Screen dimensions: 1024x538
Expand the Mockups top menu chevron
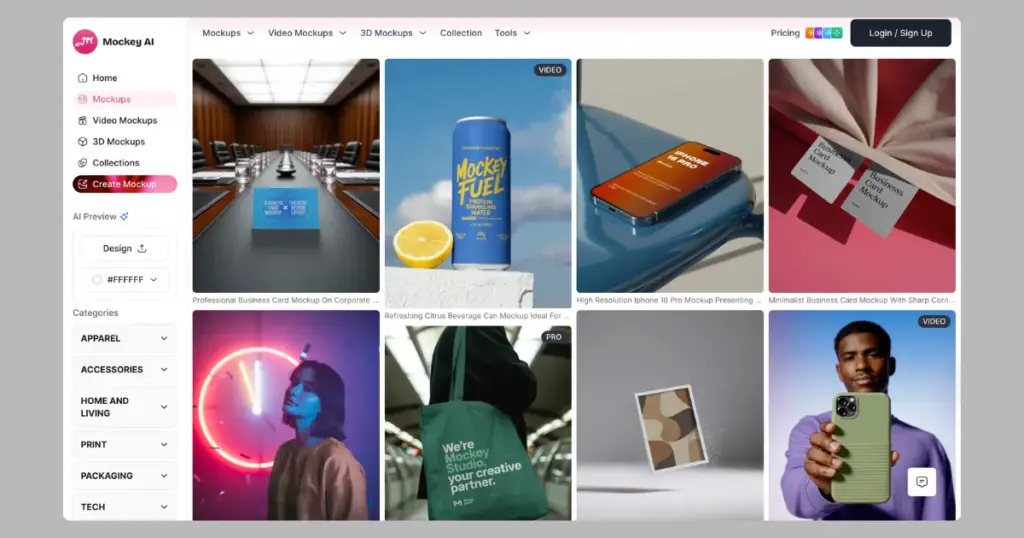tap(250, 33)
